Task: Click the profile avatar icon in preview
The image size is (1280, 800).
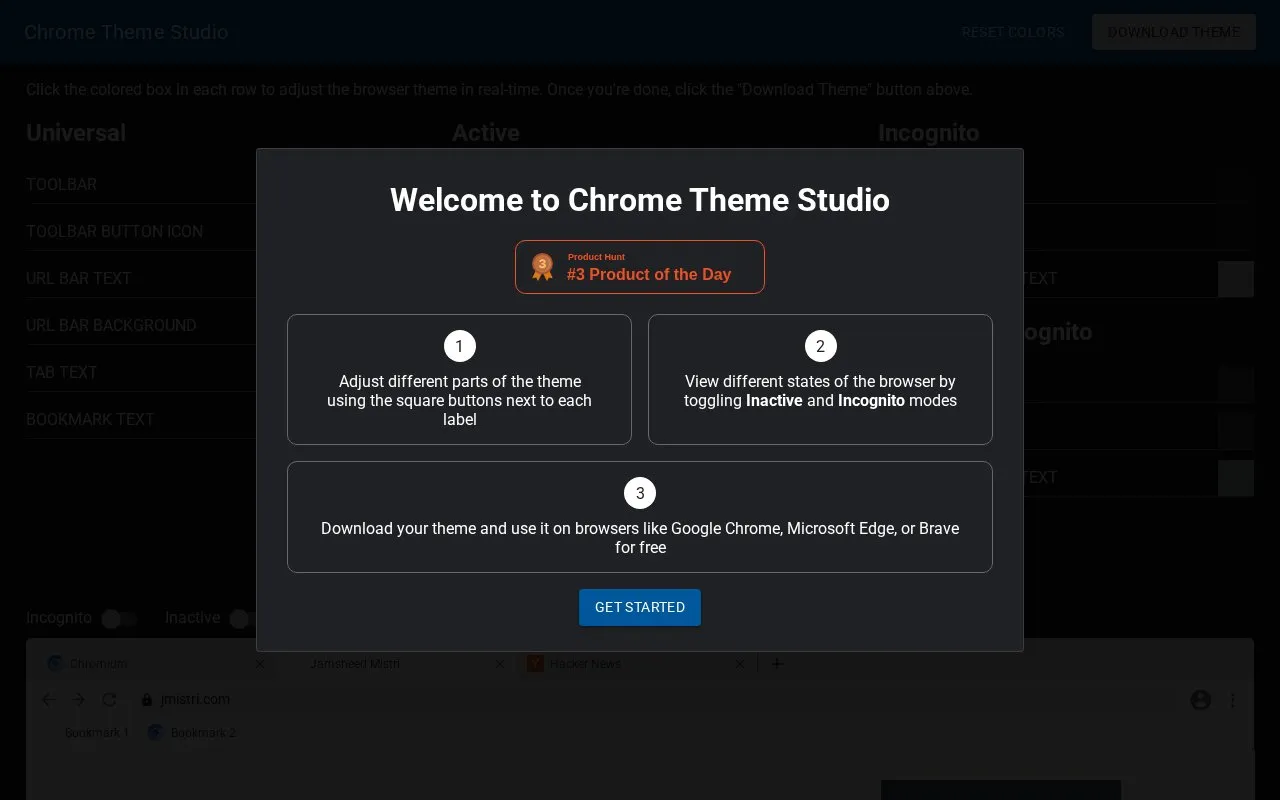Action: (x=1201, y=700)
